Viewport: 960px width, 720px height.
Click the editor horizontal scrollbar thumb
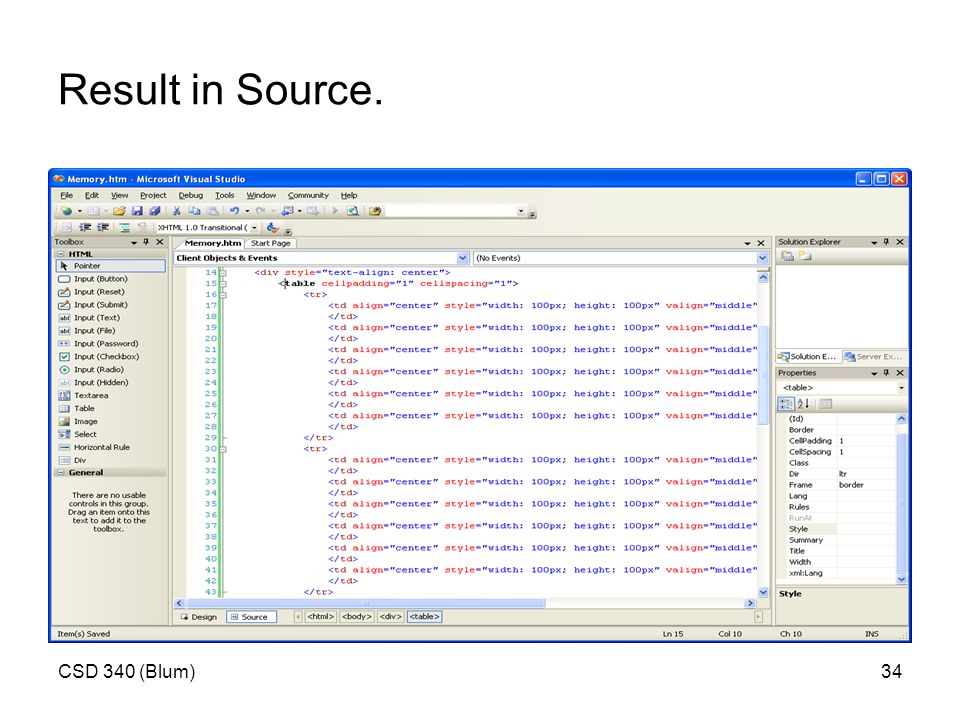(366, 603)
